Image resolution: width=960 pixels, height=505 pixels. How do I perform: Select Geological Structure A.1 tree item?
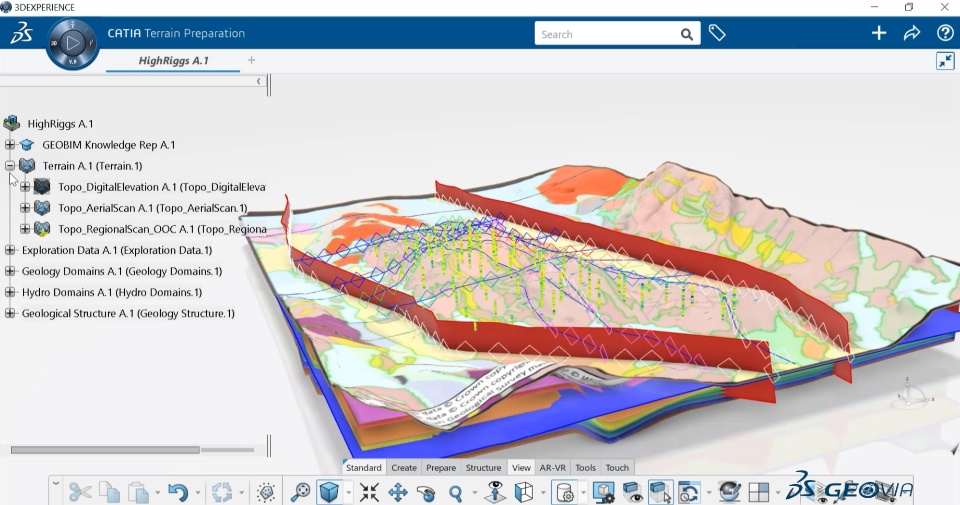[x=128, y=313]
